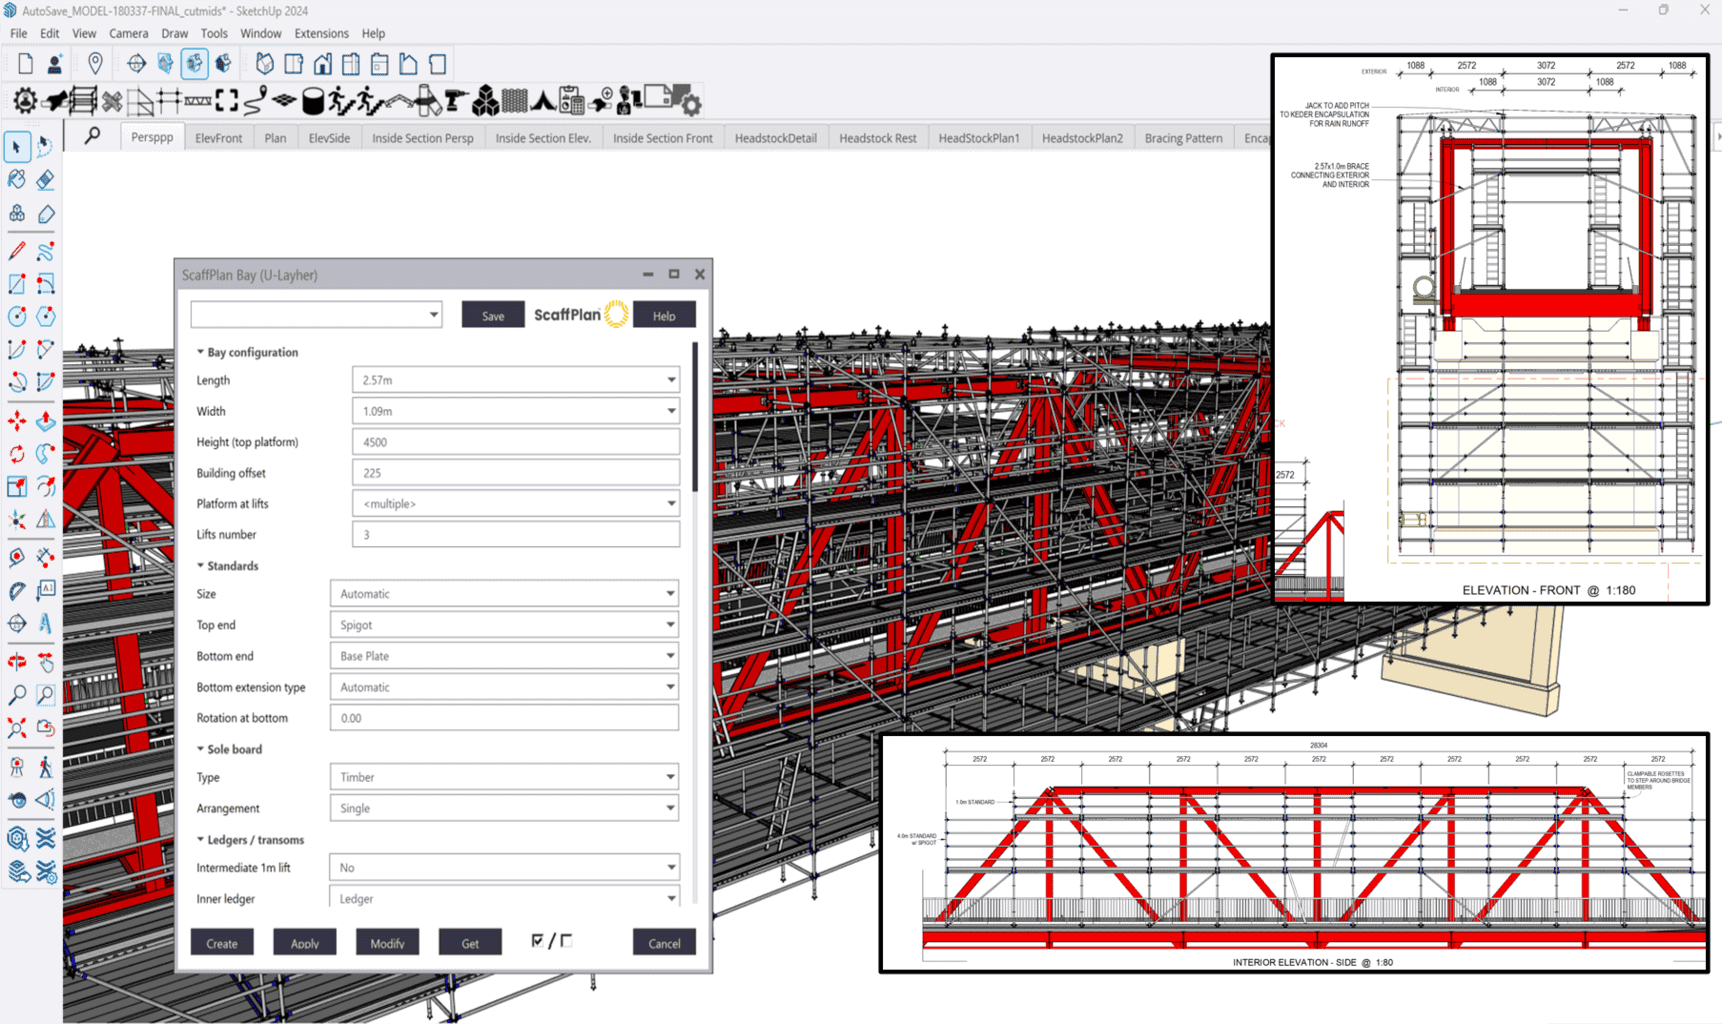
Task: Open the Sole board Type Timber dropdown
Action: click(x=504, y=777)
